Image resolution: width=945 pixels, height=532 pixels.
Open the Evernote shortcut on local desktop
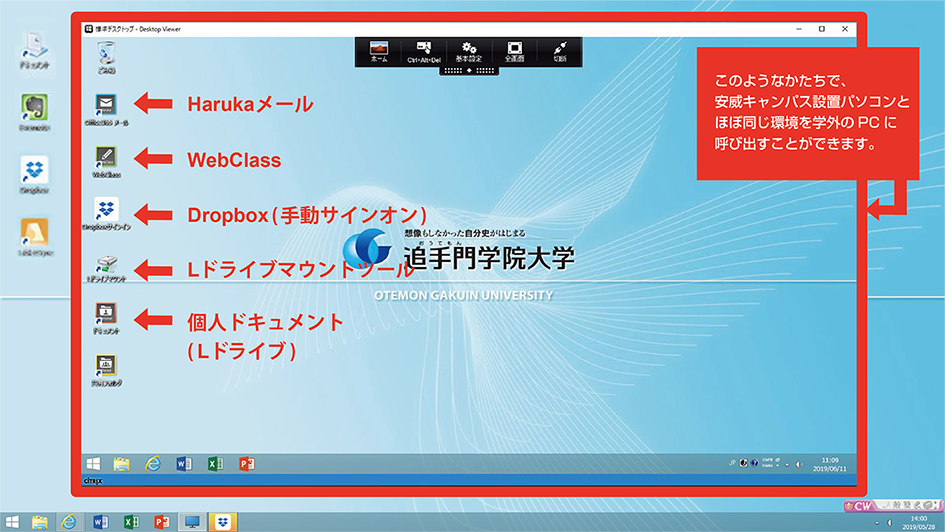click(34, 113)
